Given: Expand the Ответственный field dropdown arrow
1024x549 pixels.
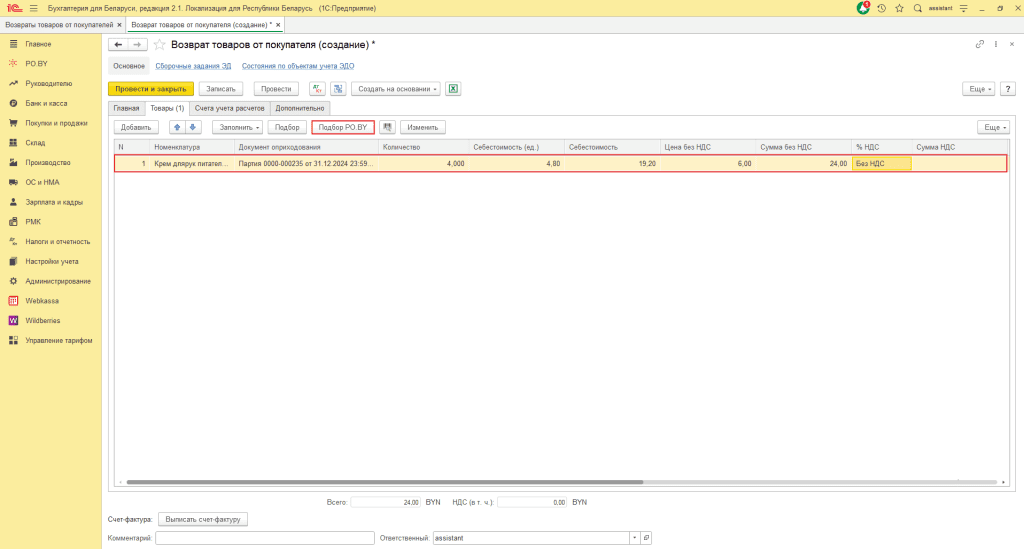Looking at the screenshot, I should pos(634,538).
